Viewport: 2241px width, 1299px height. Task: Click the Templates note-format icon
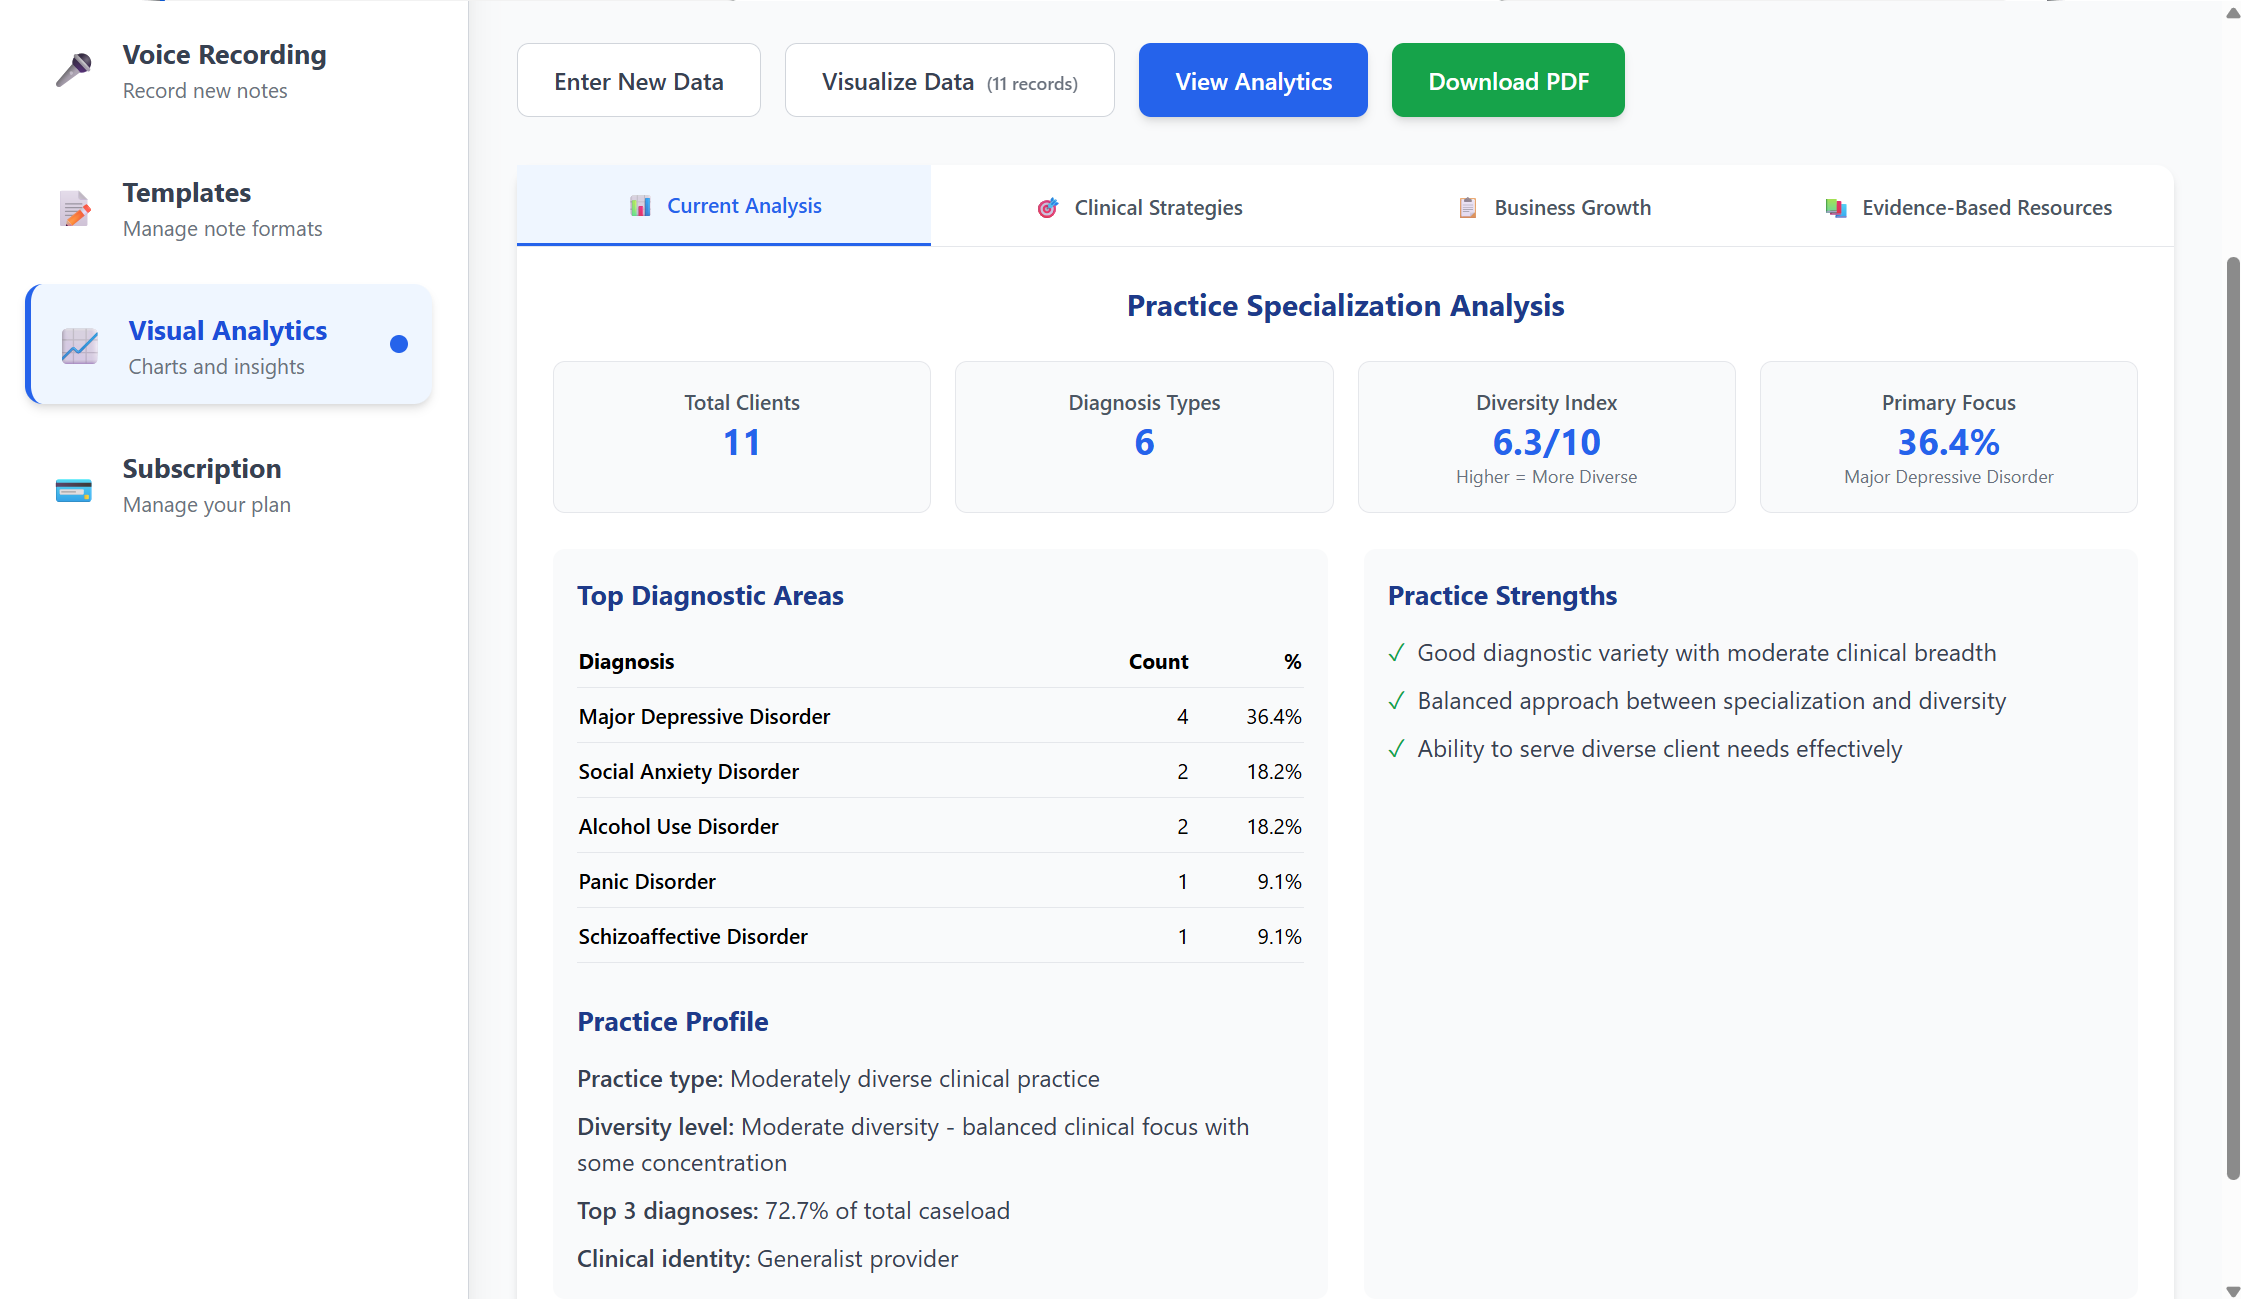[x=73, y=209]
